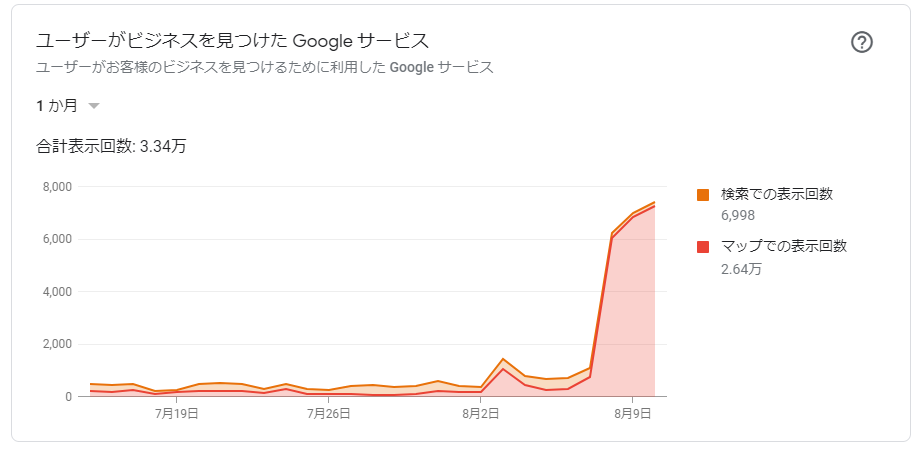Select the マップでの表示回数 legend label
919x450 pixels.
(x=783, y=246)
